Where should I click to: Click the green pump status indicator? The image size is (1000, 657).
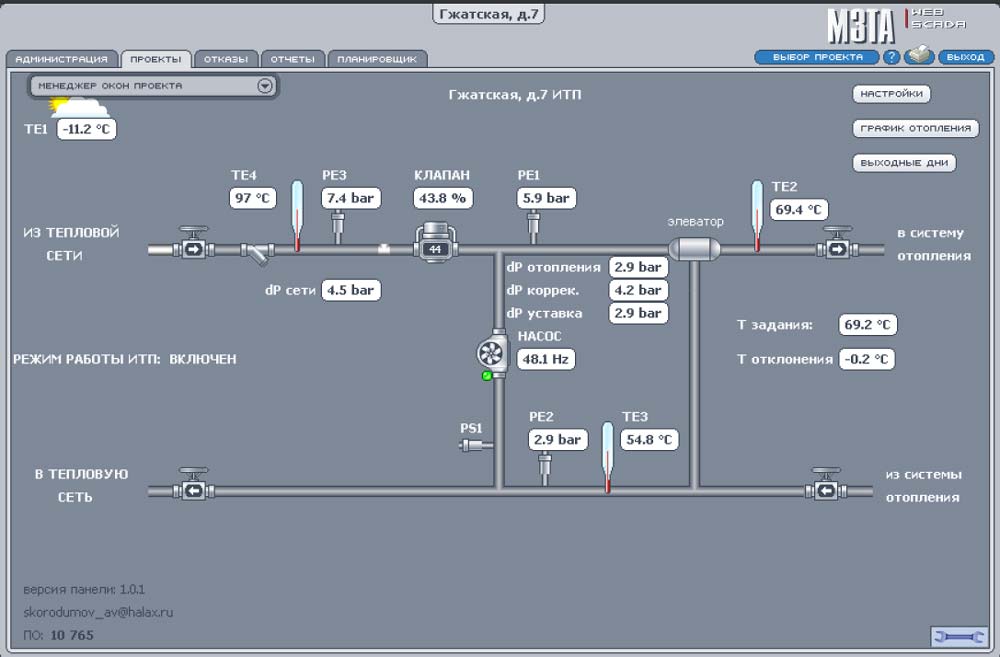tap(487, 376)
